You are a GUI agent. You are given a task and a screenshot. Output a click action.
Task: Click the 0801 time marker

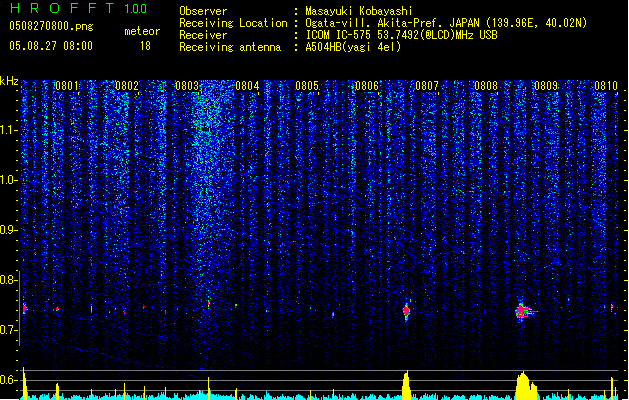tap(67, 86)
